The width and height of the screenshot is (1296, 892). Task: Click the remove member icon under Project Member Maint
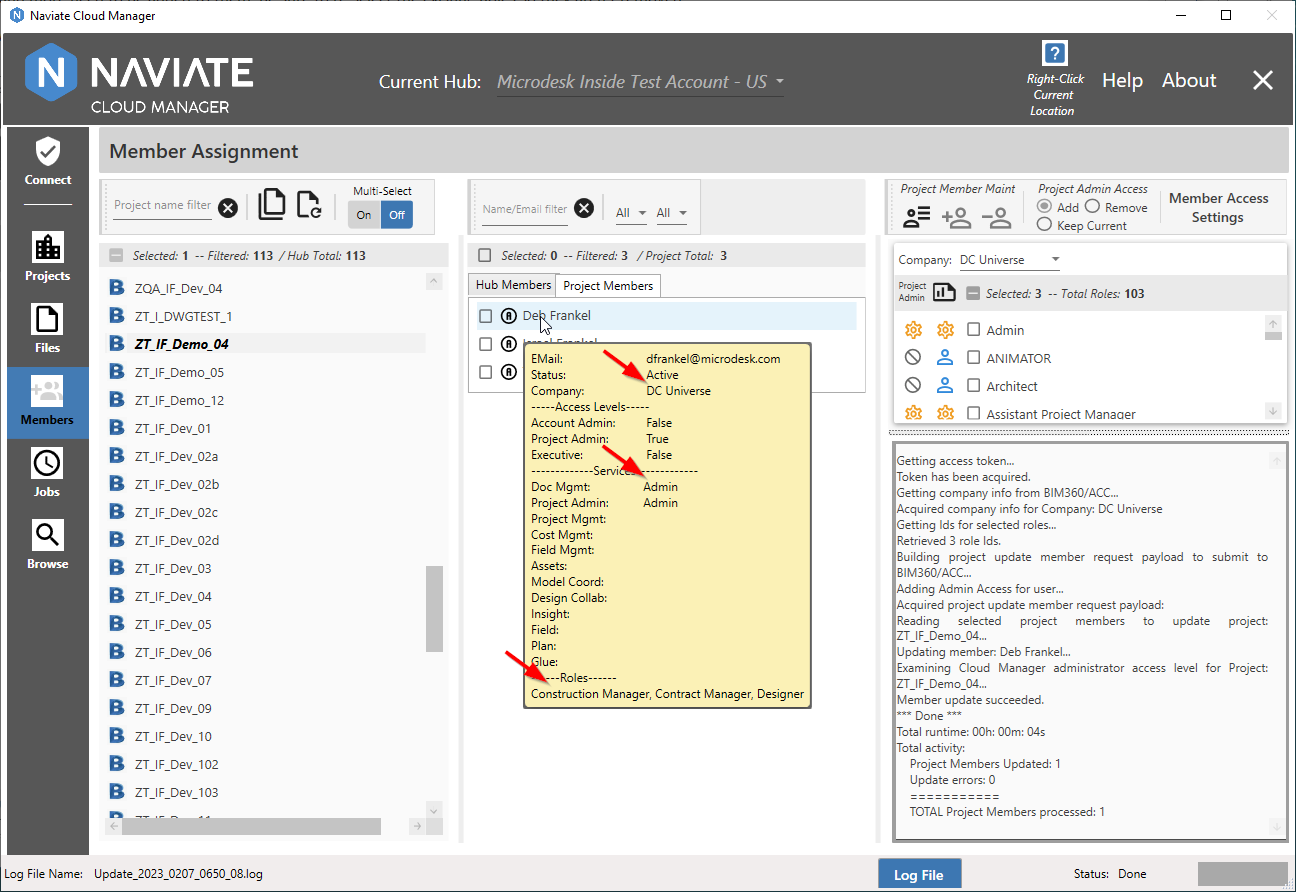tap(995, 216)
